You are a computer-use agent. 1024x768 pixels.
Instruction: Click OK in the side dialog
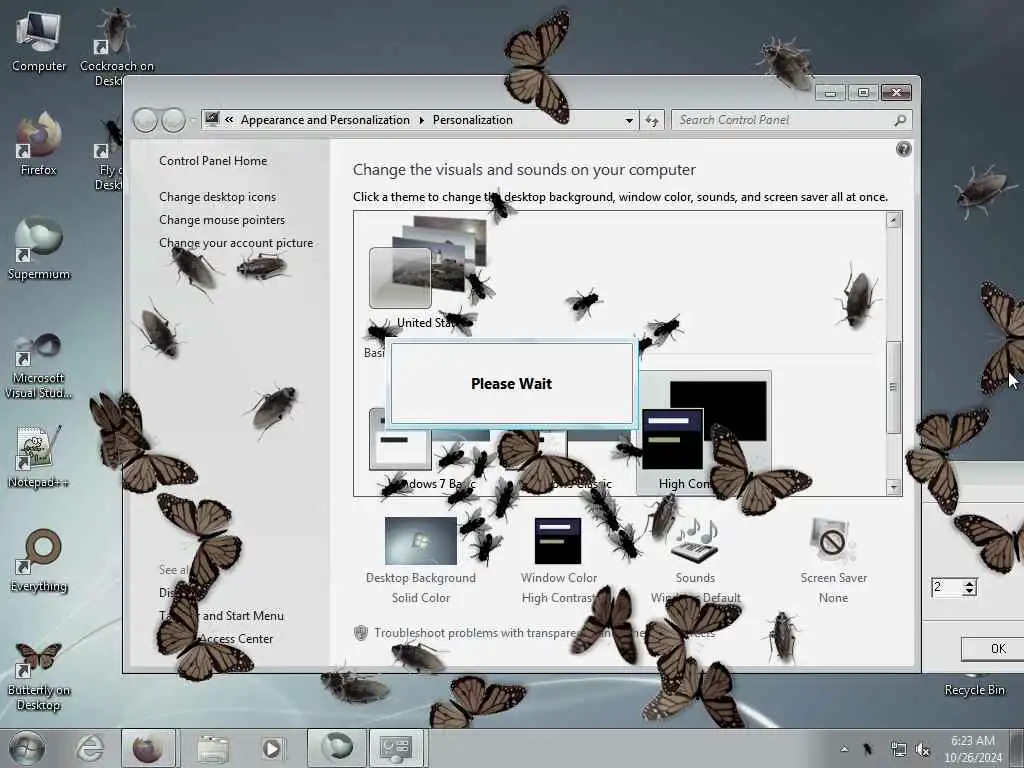click(x=993, y=648)
